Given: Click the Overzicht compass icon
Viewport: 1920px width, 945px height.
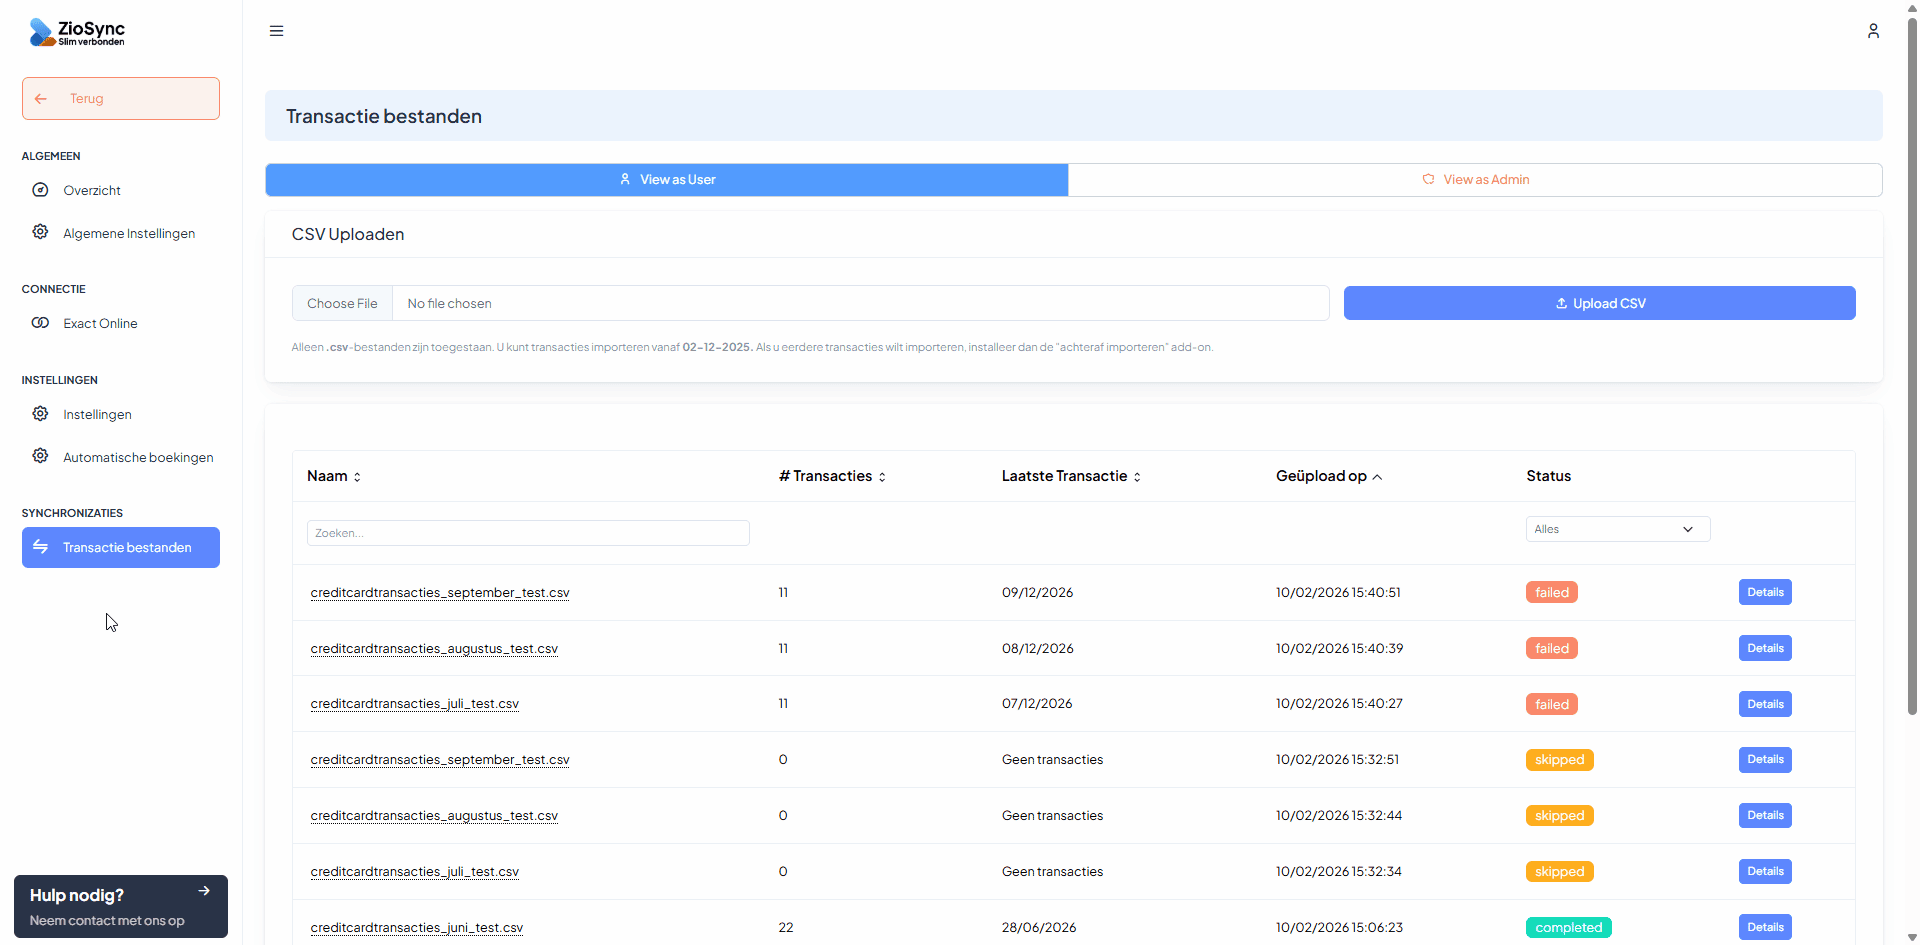Looking at the screenshot, I should point(40,190).
